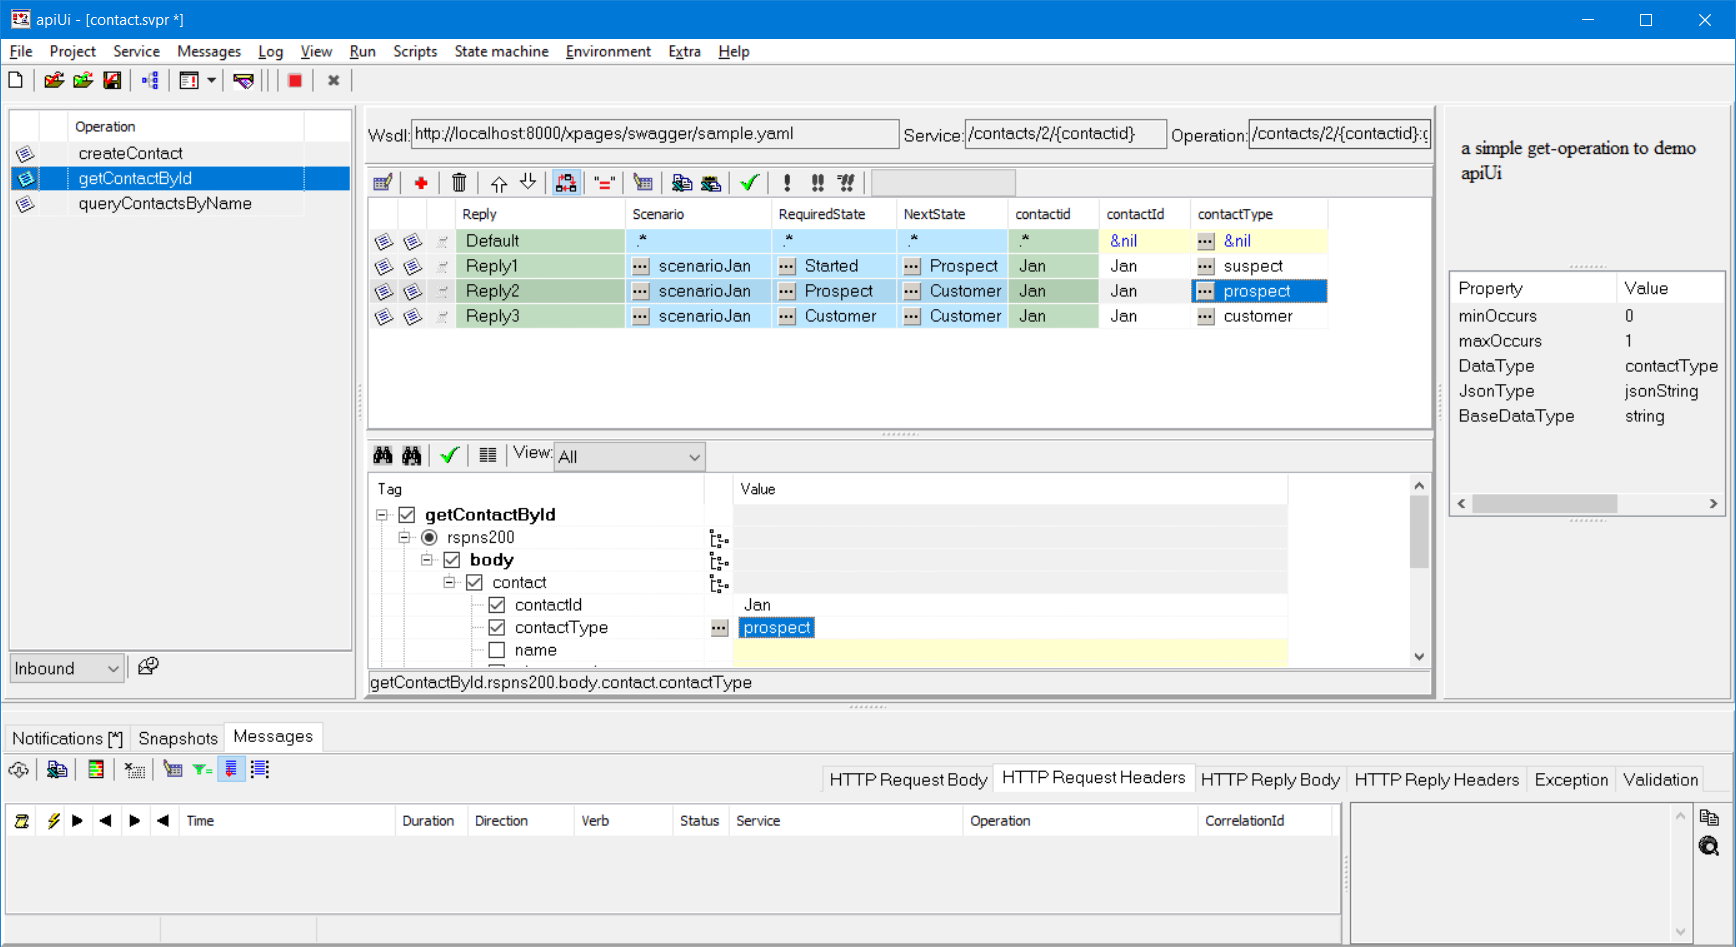
Task: Click ellipsis button beside prospect tree value
Action: (x=719, y=628)
